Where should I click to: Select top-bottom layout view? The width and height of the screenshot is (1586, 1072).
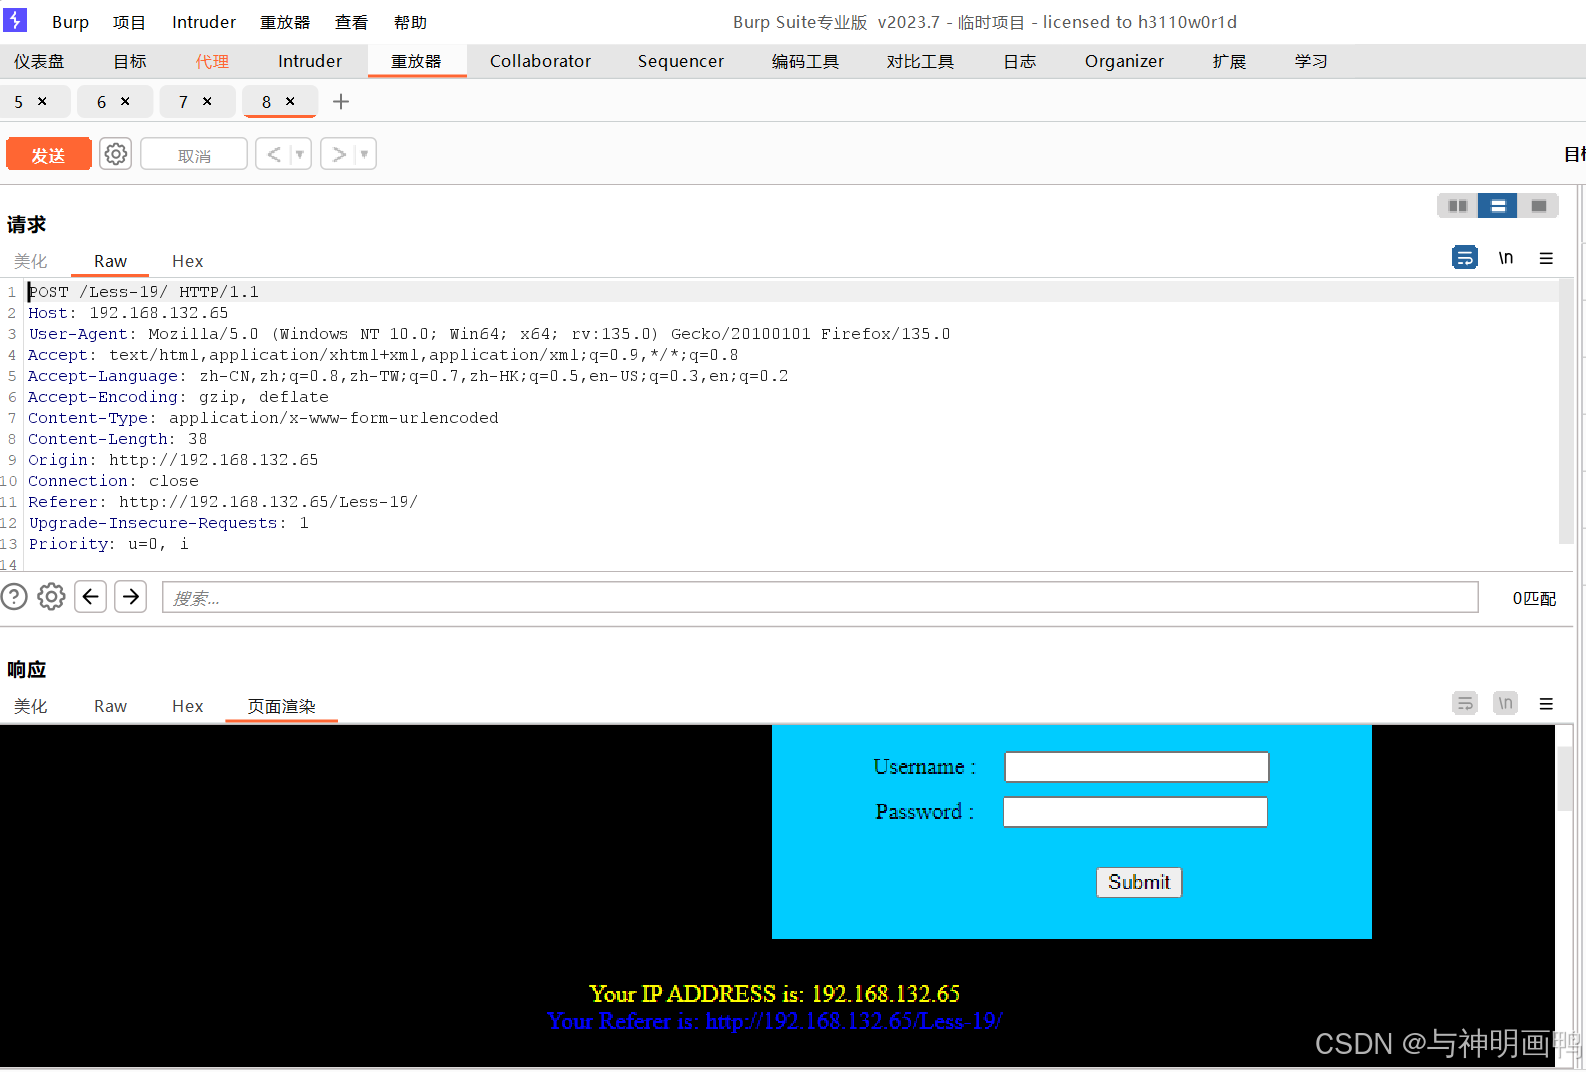[x=1498, y=205]
